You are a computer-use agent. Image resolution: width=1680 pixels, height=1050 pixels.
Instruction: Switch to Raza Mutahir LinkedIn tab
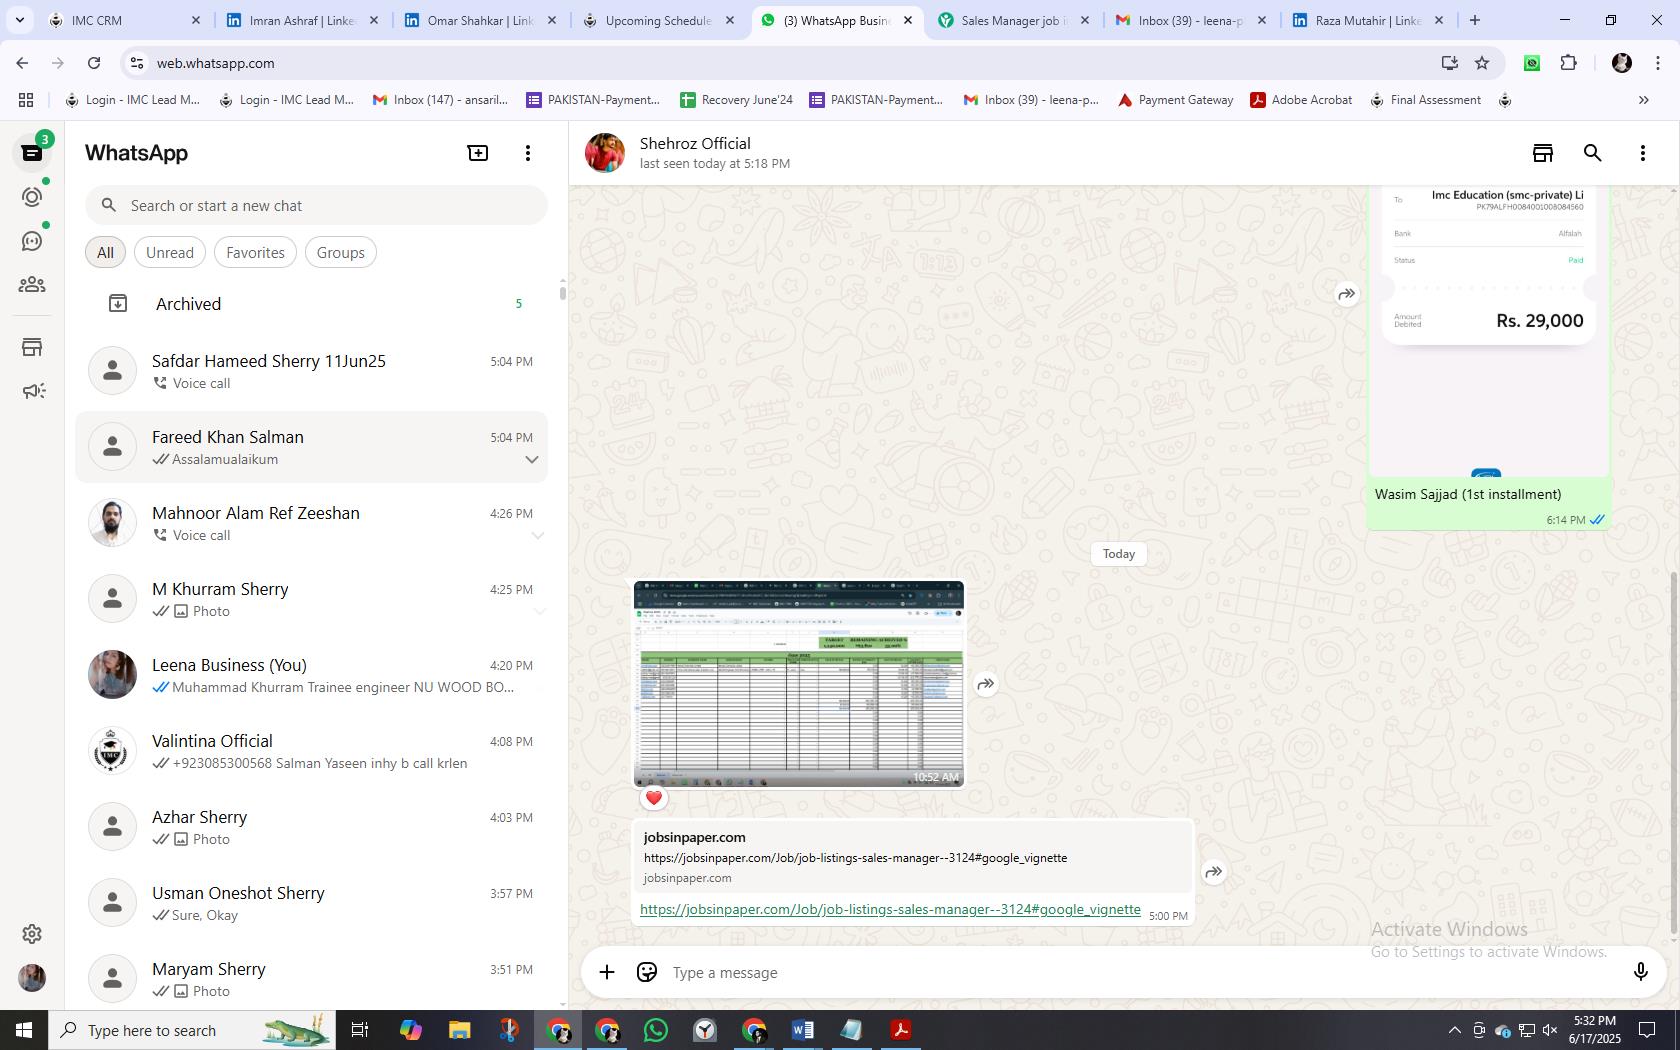[1368, 20]
